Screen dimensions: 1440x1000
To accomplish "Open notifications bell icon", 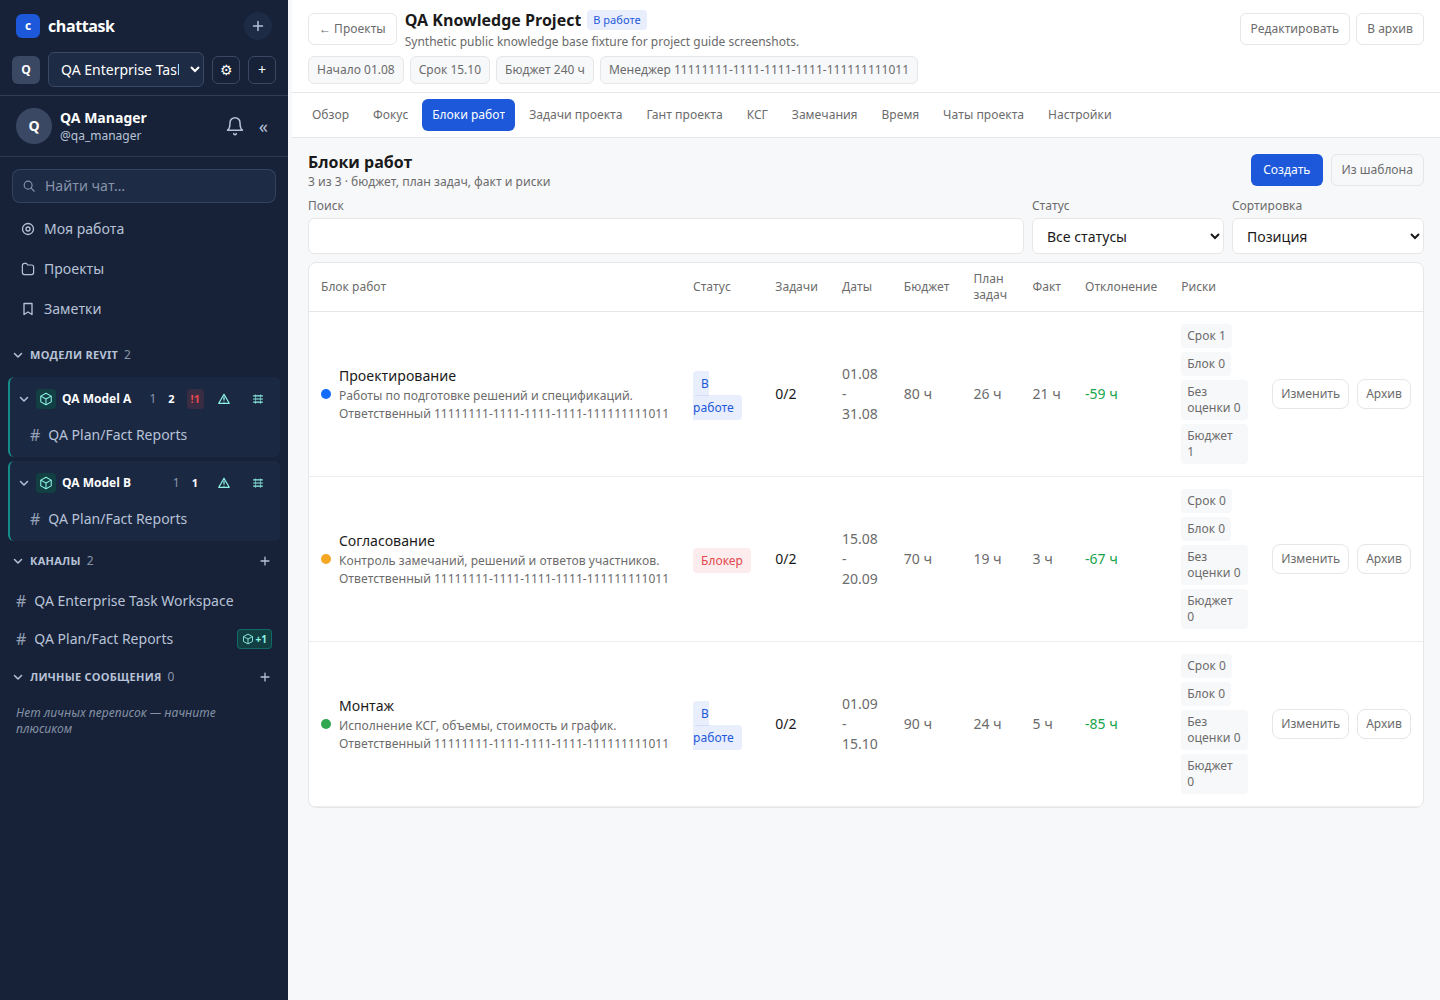I will click(x=235, y=126).
